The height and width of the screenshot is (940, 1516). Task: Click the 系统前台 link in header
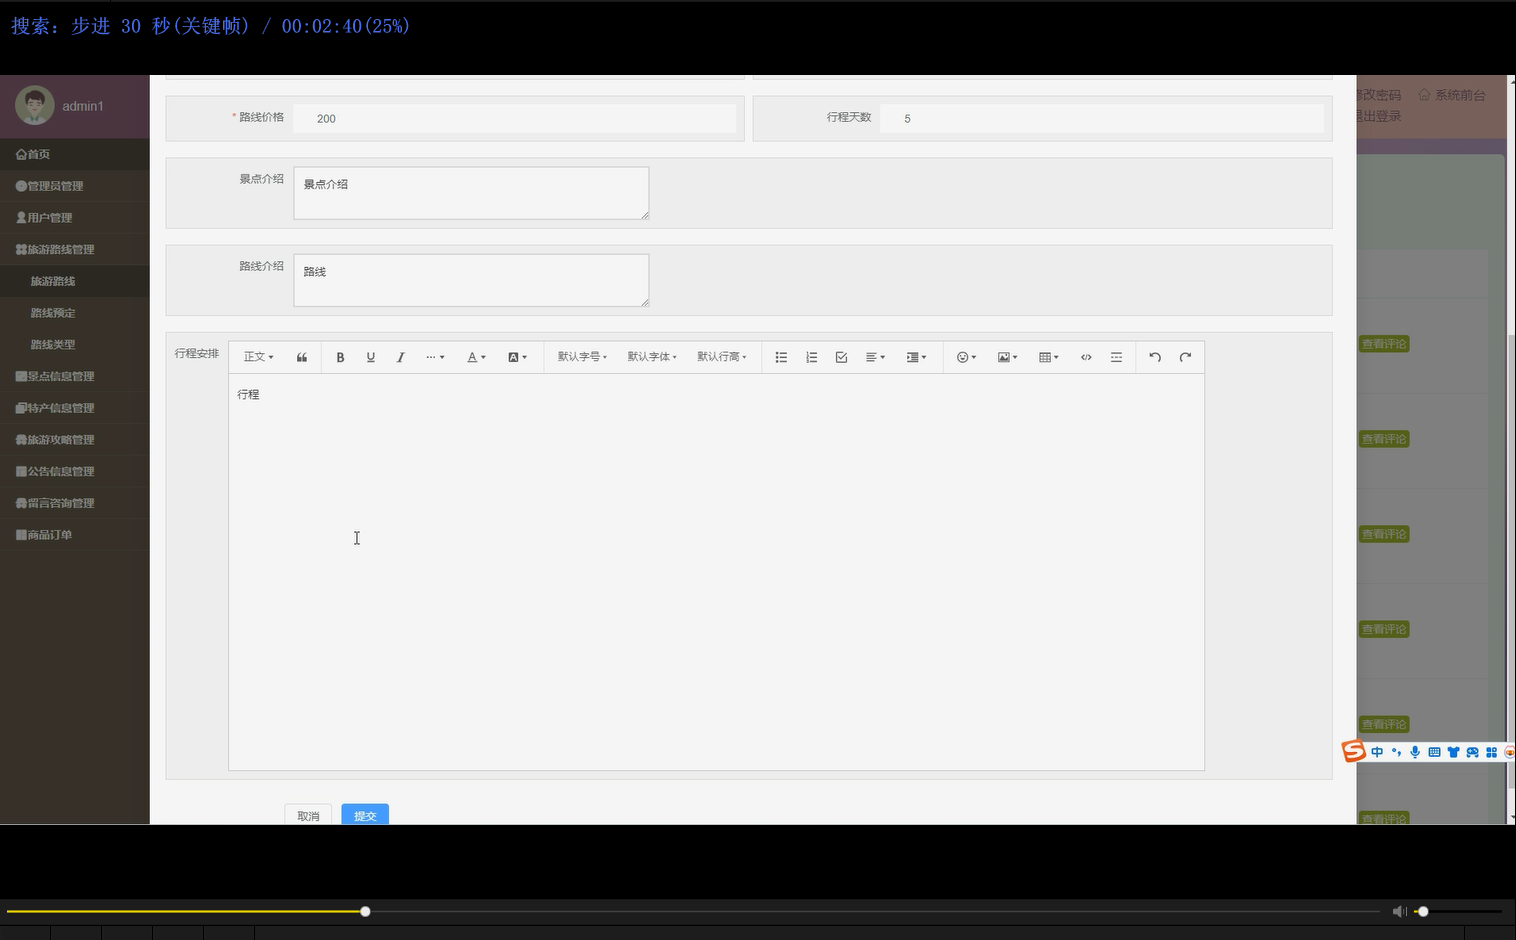[1452, 95]
